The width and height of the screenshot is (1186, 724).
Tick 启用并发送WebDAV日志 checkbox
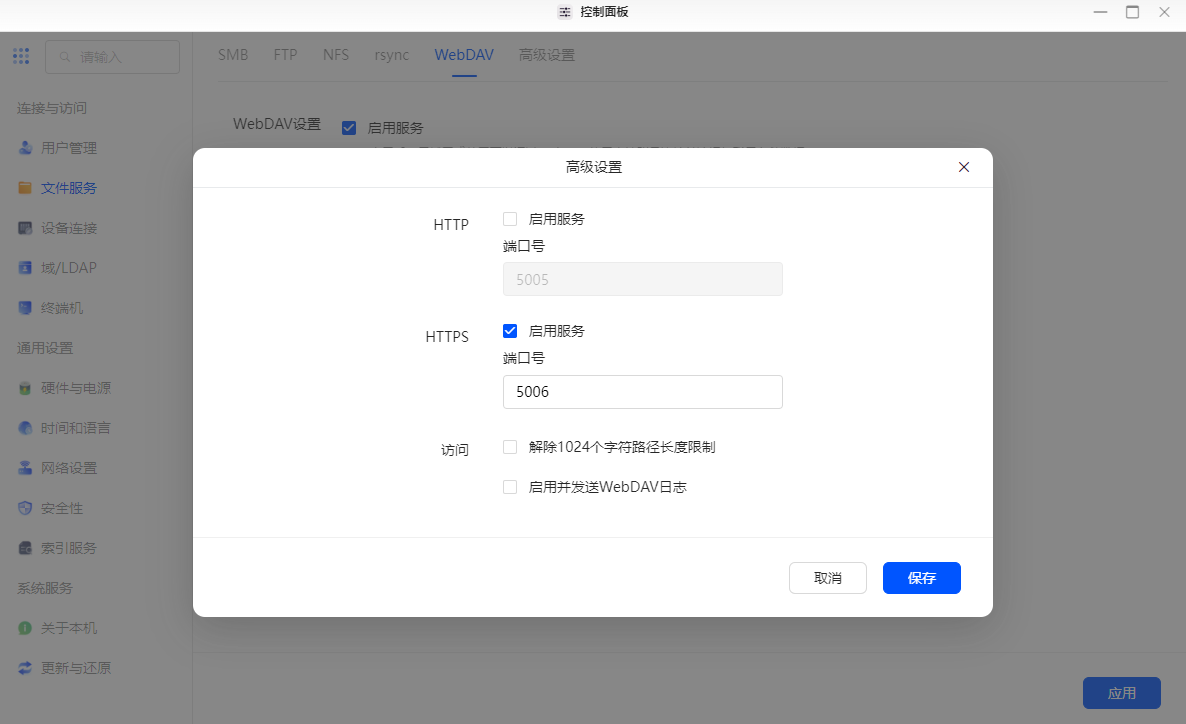tap(510, 487)
